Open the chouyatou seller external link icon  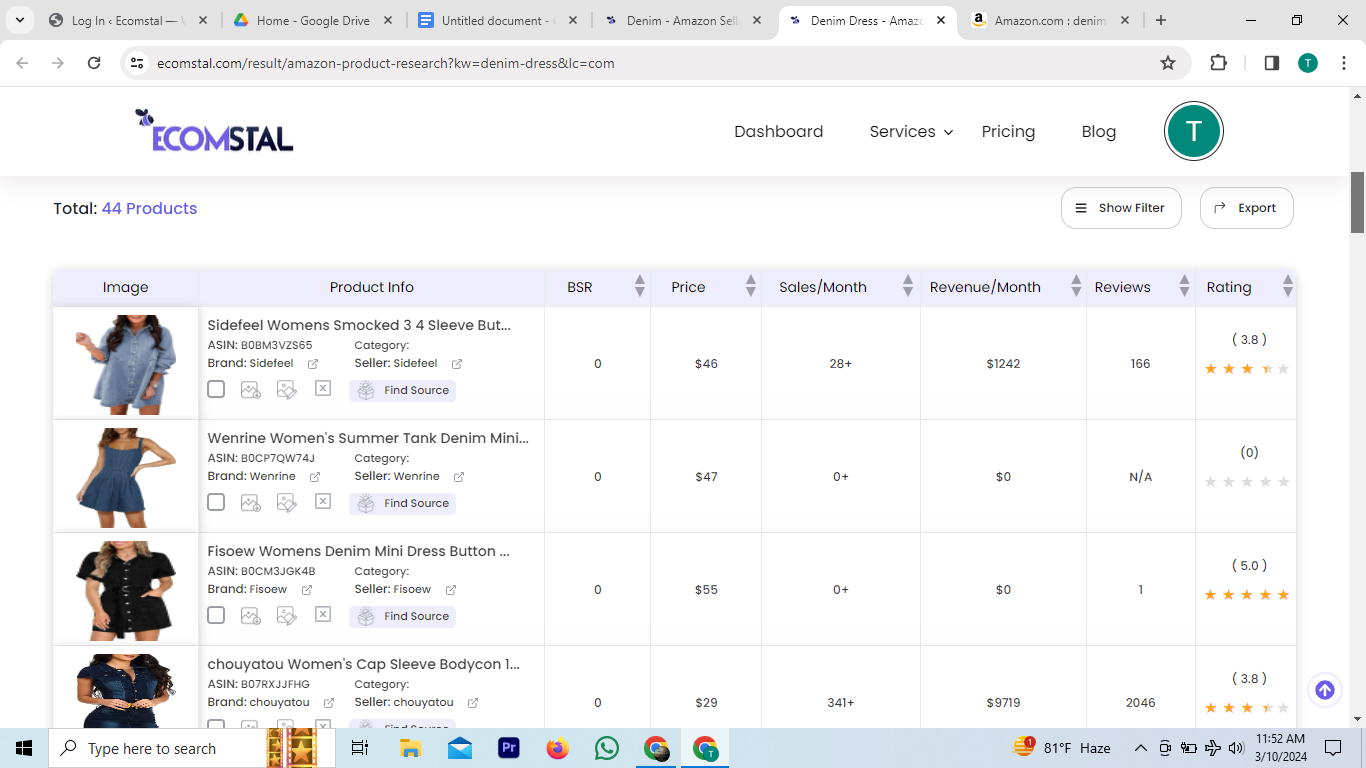click(x=473, y=703)
